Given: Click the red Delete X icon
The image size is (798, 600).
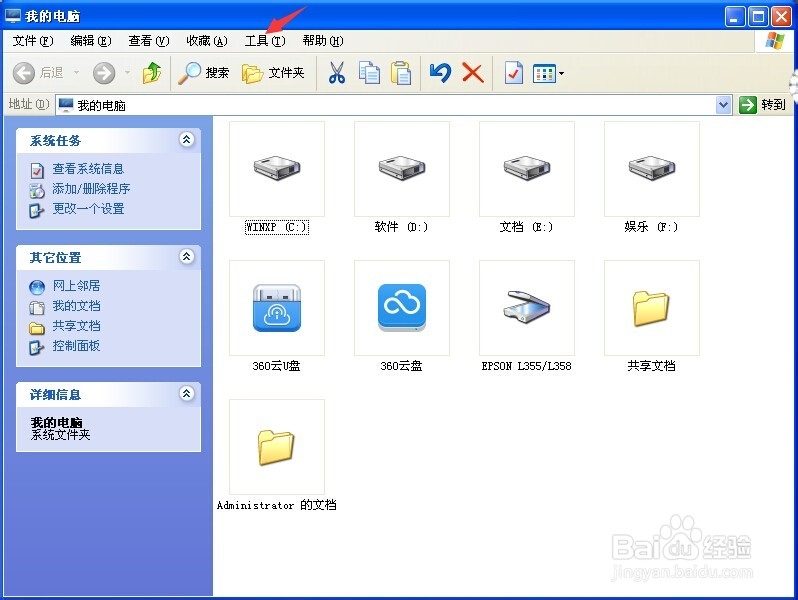Looking at the screenshot, I should (x=473, y=73).
